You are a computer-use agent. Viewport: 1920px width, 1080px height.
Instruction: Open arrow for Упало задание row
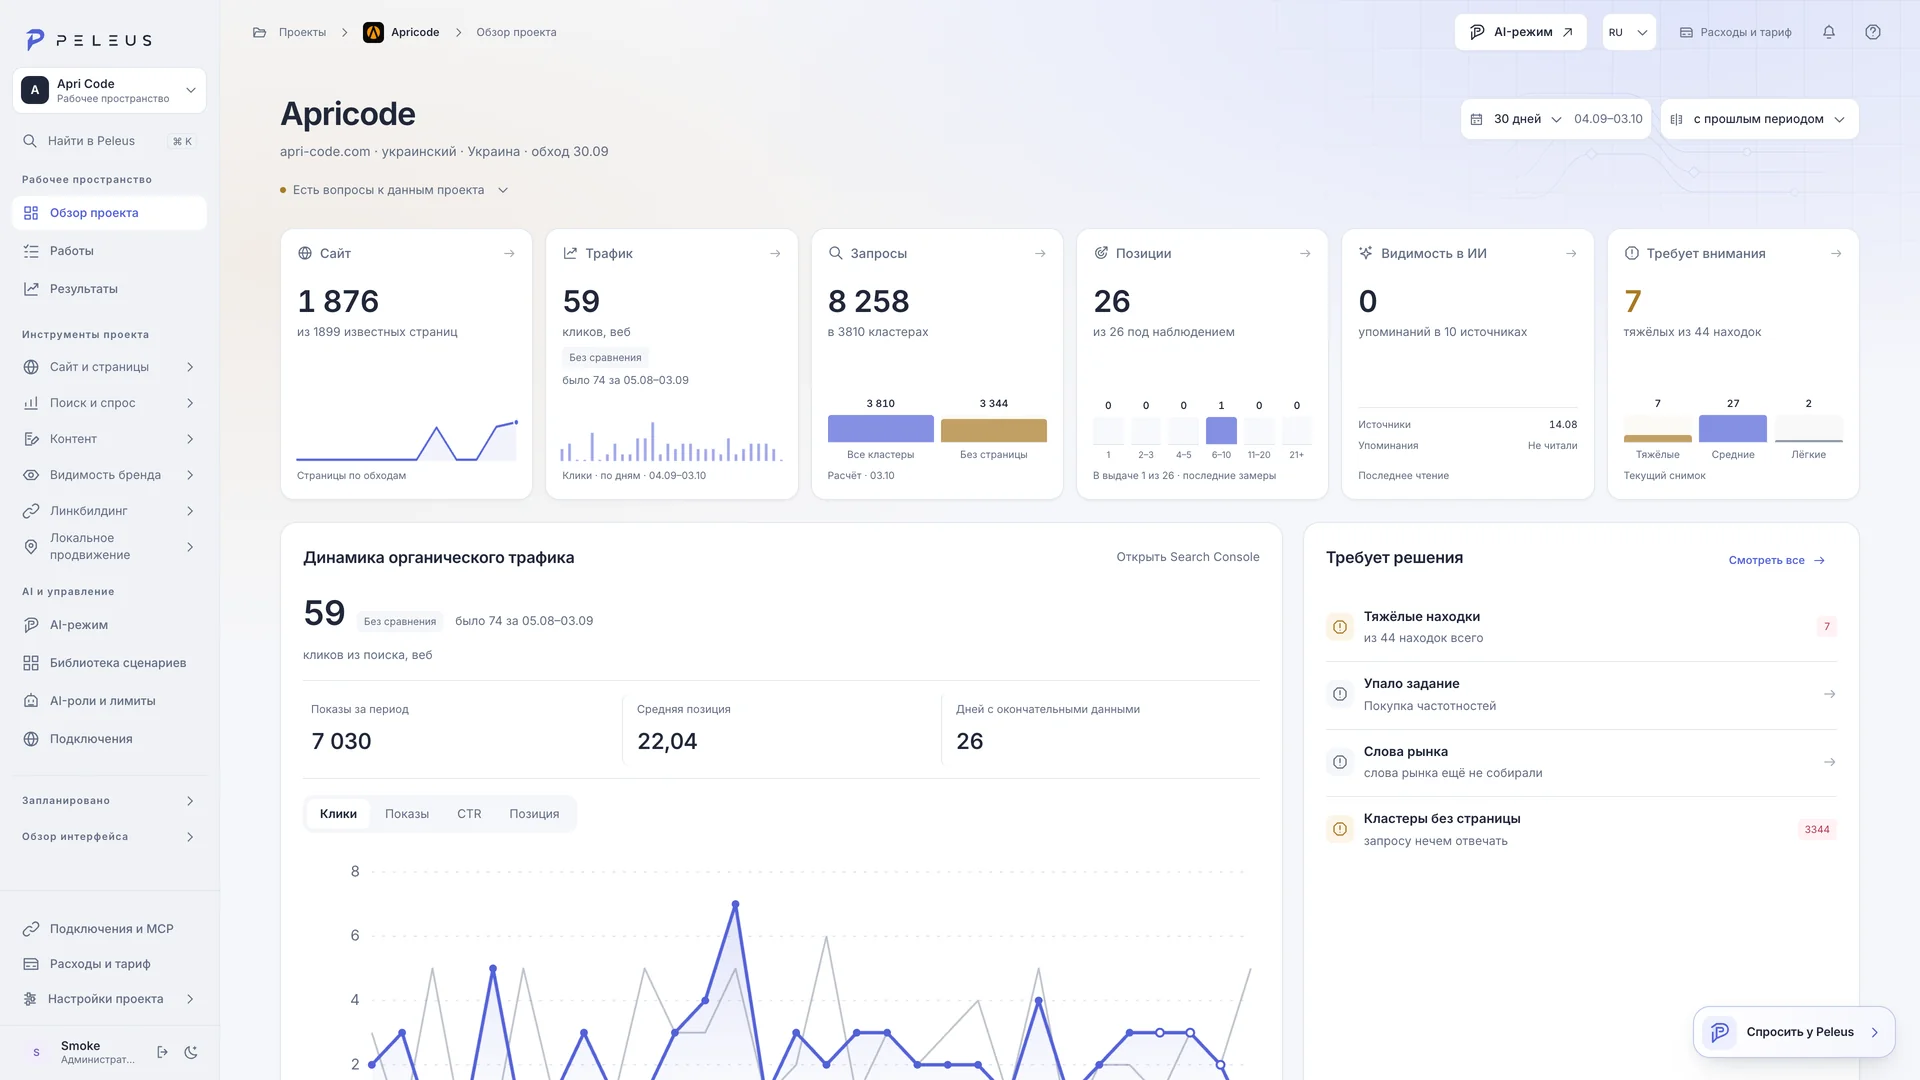(x=1829, y=694)
